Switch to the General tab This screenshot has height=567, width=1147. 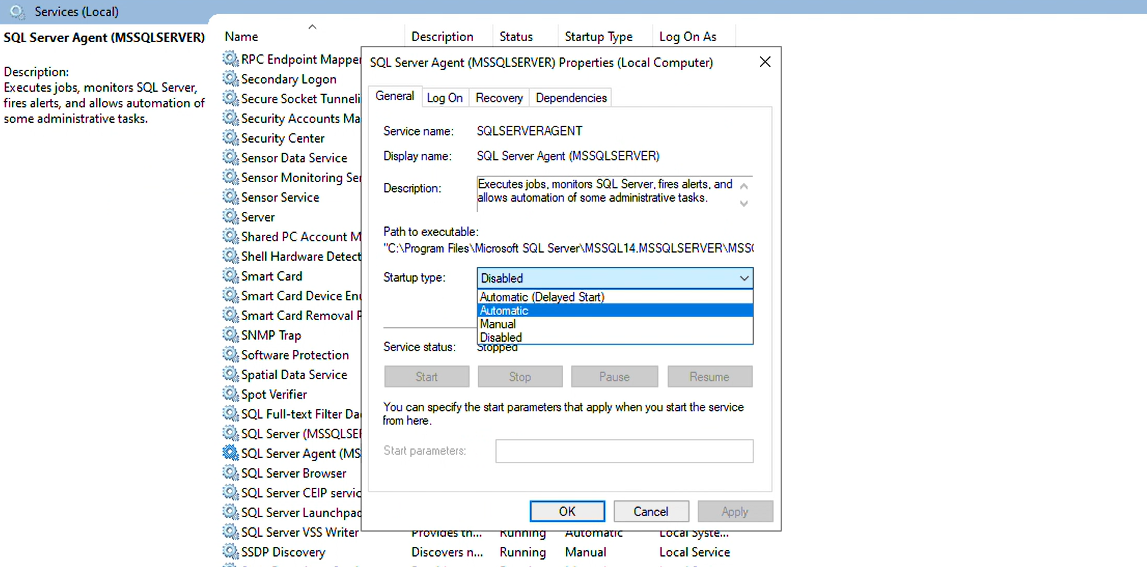pyautogui.click(x=395, y=97)
